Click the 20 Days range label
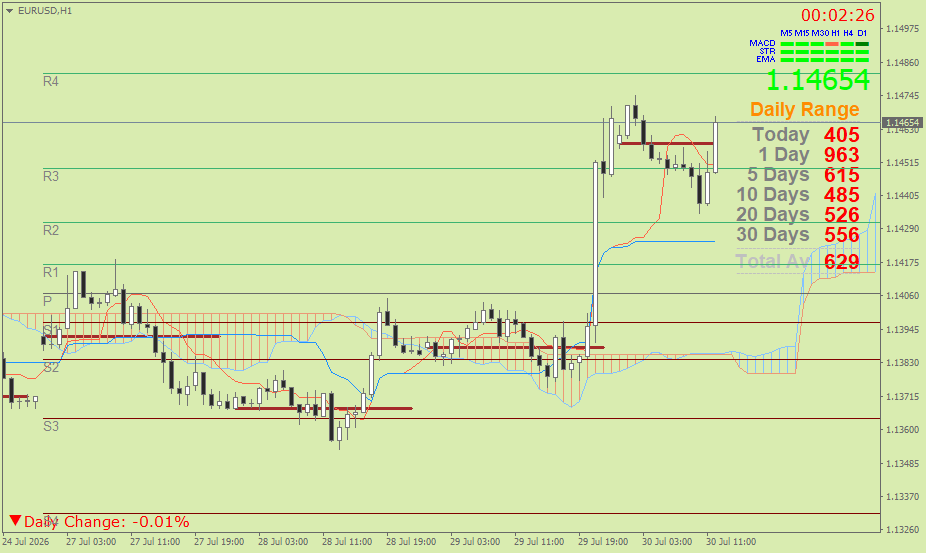 (772, 214)
